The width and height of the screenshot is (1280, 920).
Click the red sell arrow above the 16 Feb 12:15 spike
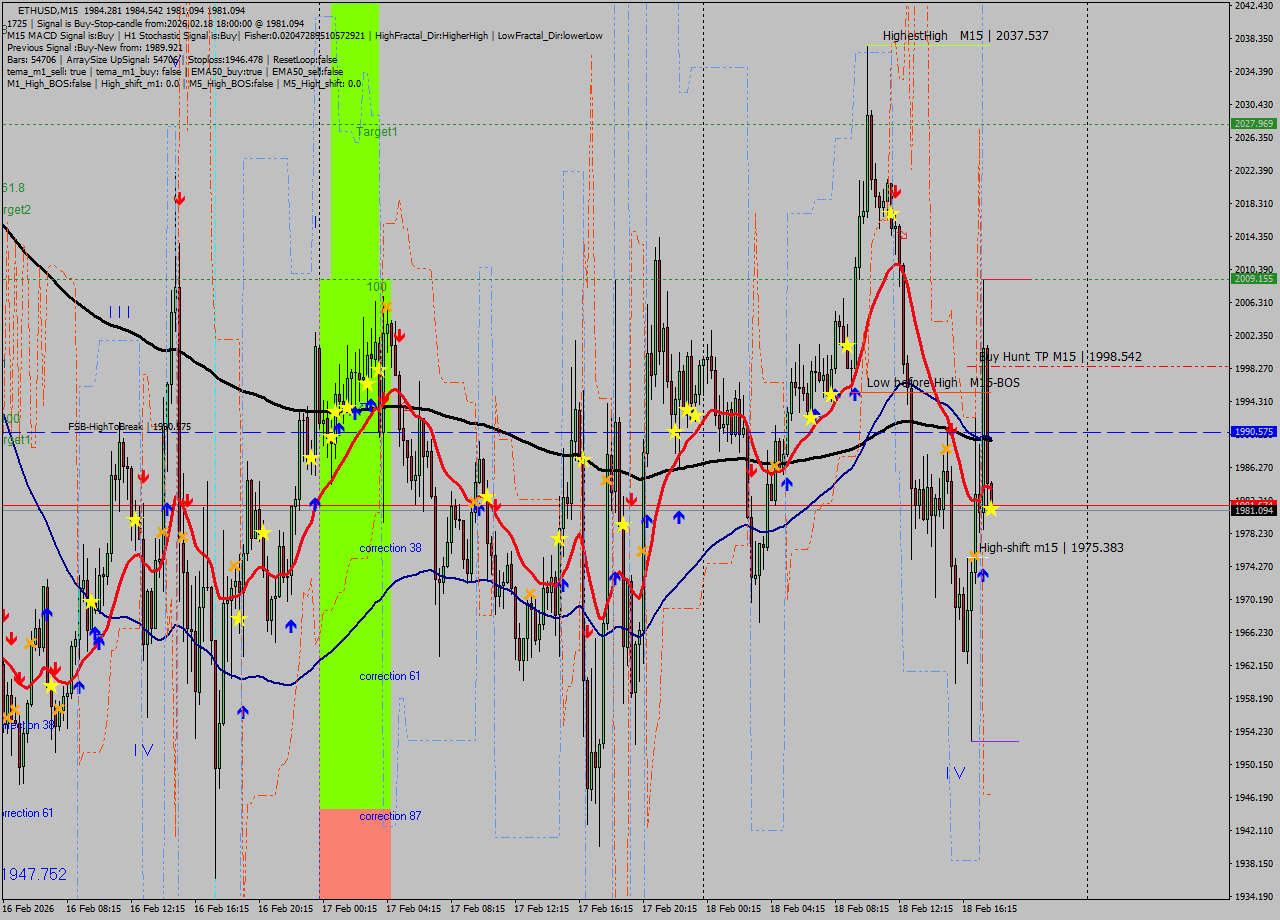(x=180, y=198)
